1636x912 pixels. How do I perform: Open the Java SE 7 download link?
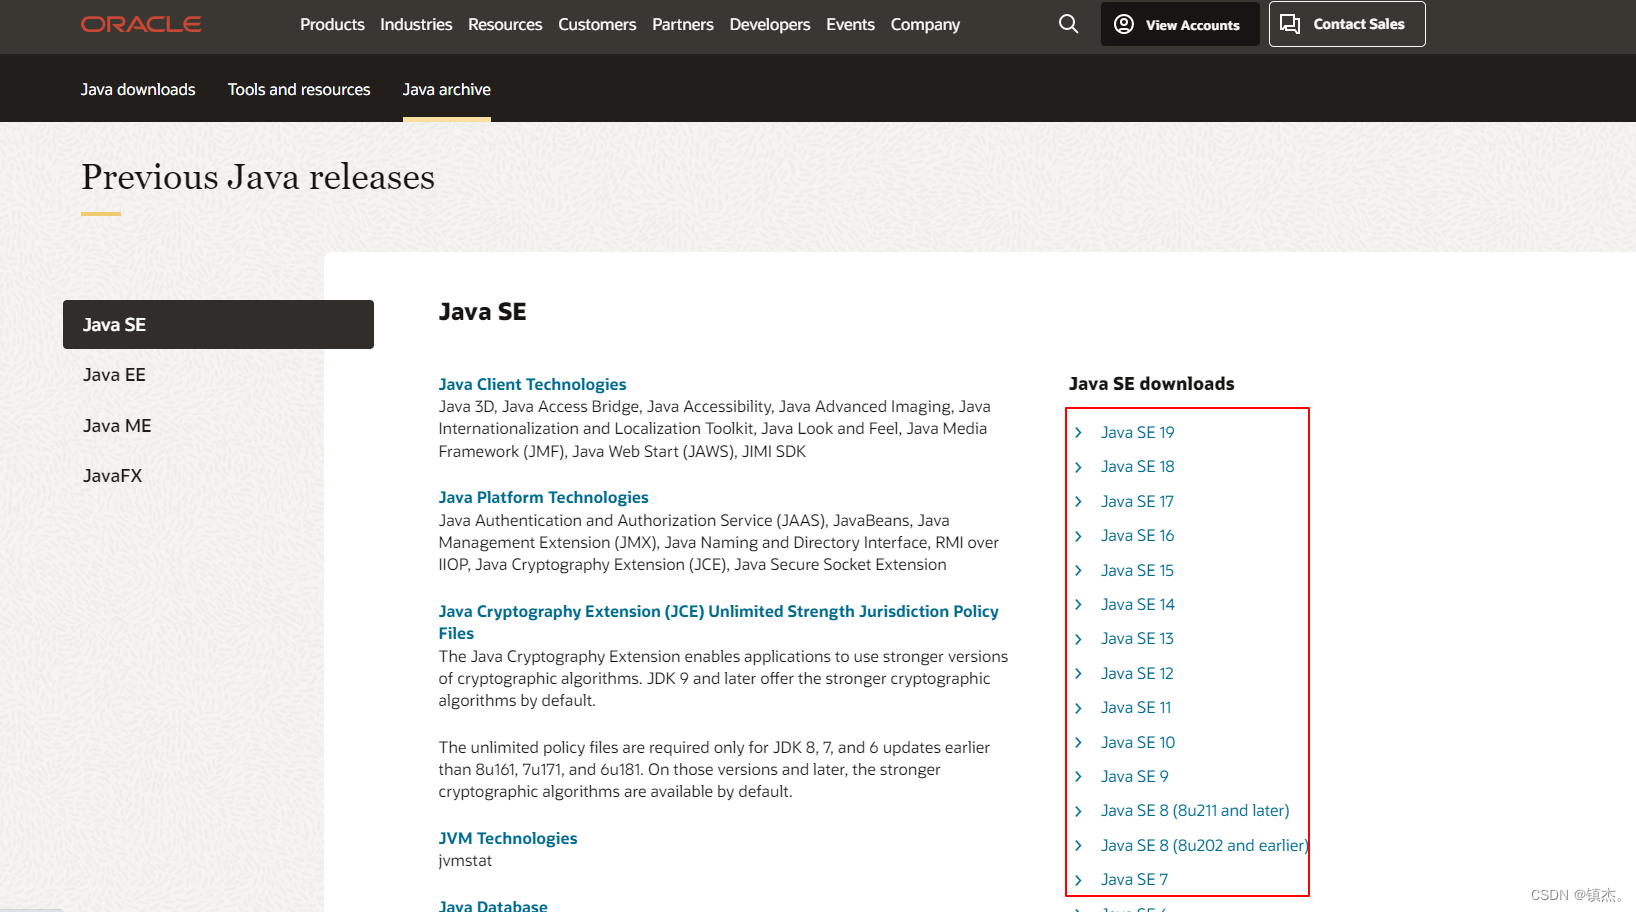(1135, 880)
